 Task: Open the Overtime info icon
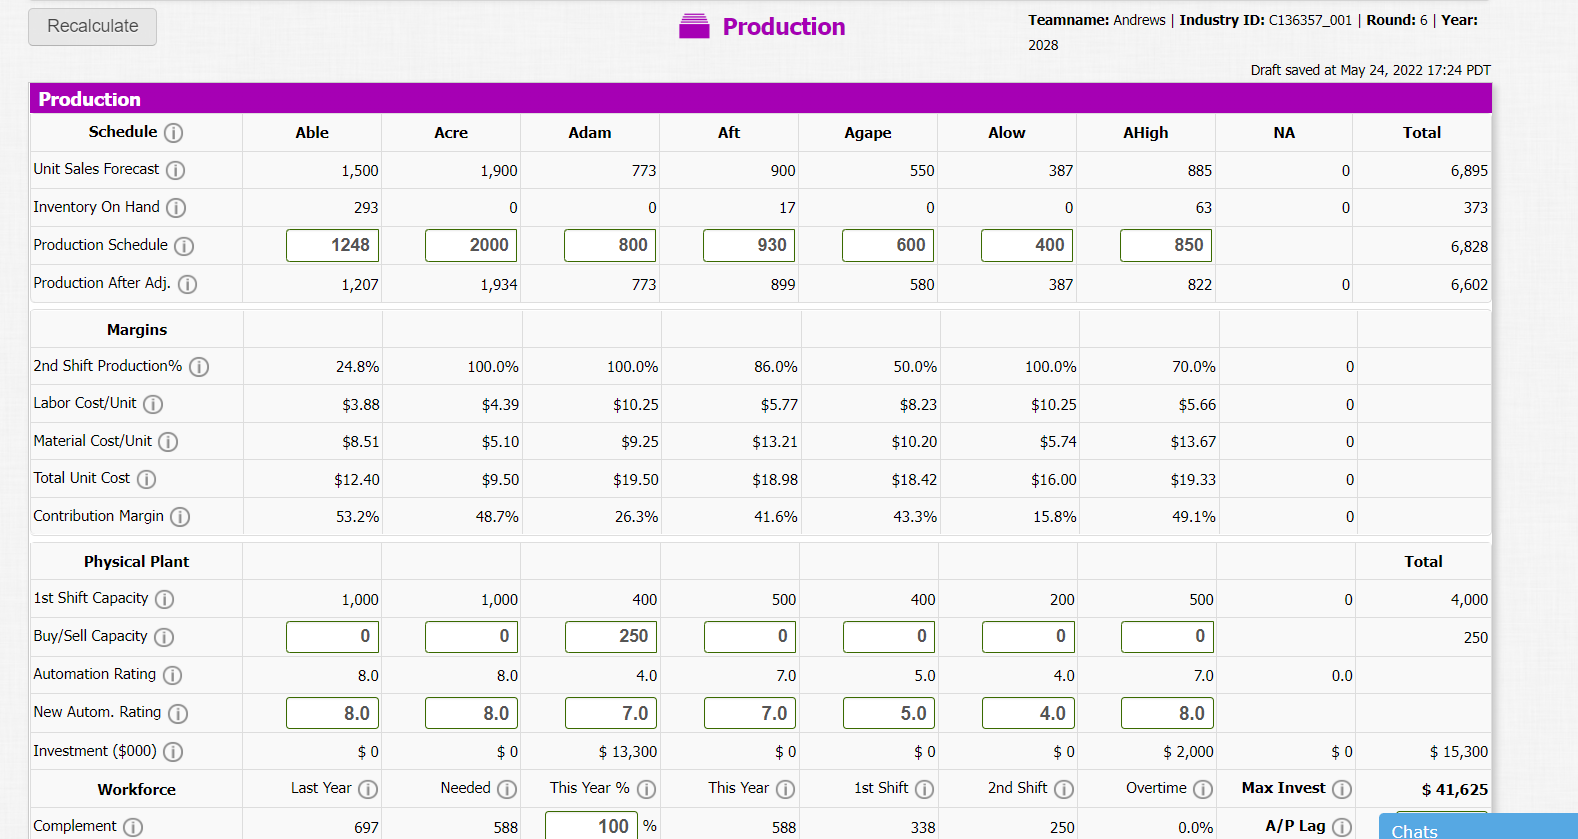coord(1203,789)
